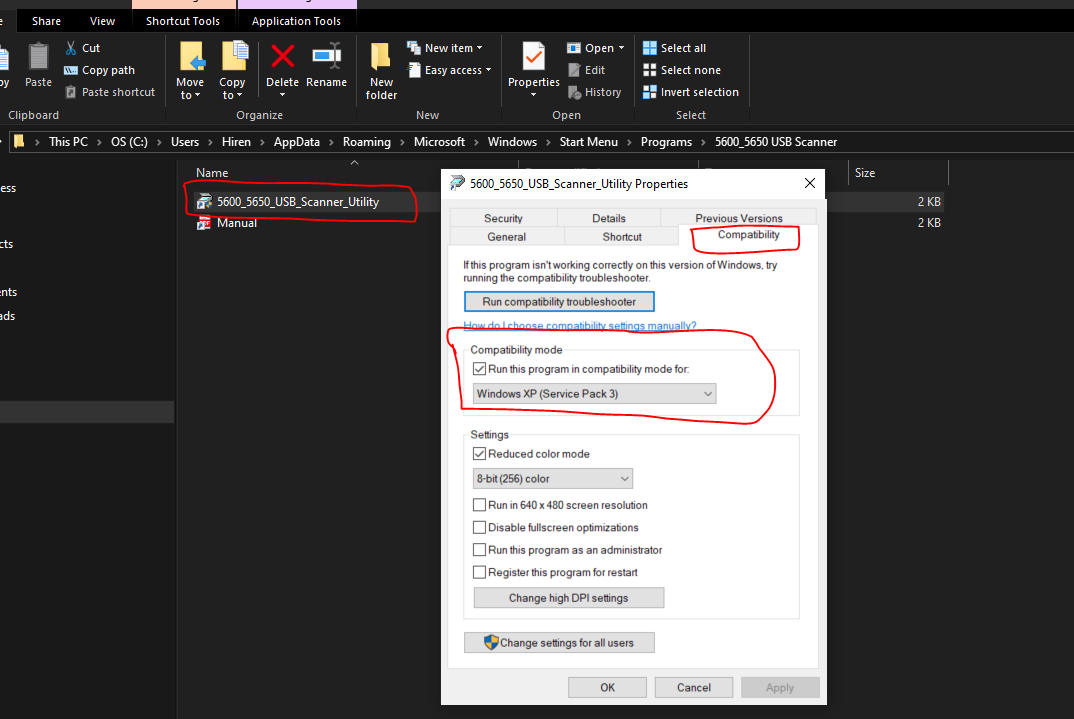Click Select none in ribbon
Image resolution: width=1074 pixels, height=719 pixels.
pyautogui.click(x=682, y=70)
